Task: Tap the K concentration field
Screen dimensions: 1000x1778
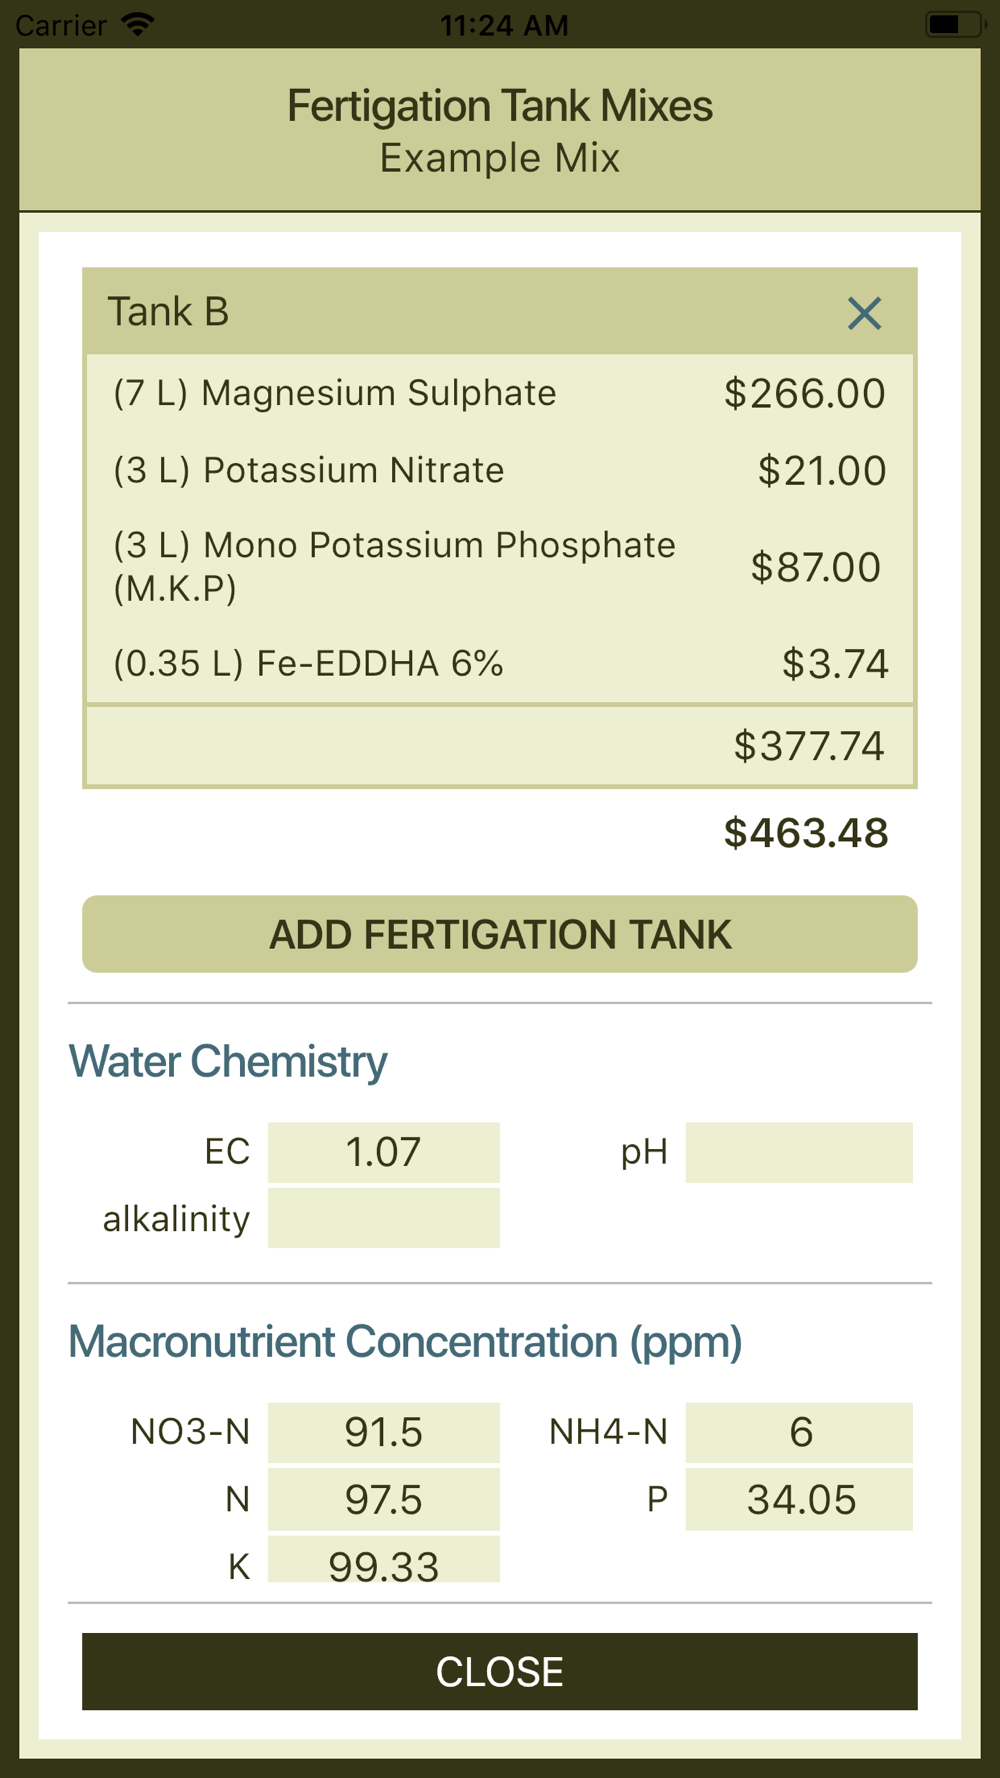Action: tap(384, 1560)
